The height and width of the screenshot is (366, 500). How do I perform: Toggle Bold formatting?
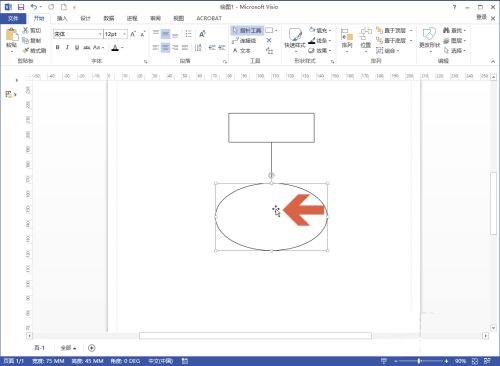point(58,47)
